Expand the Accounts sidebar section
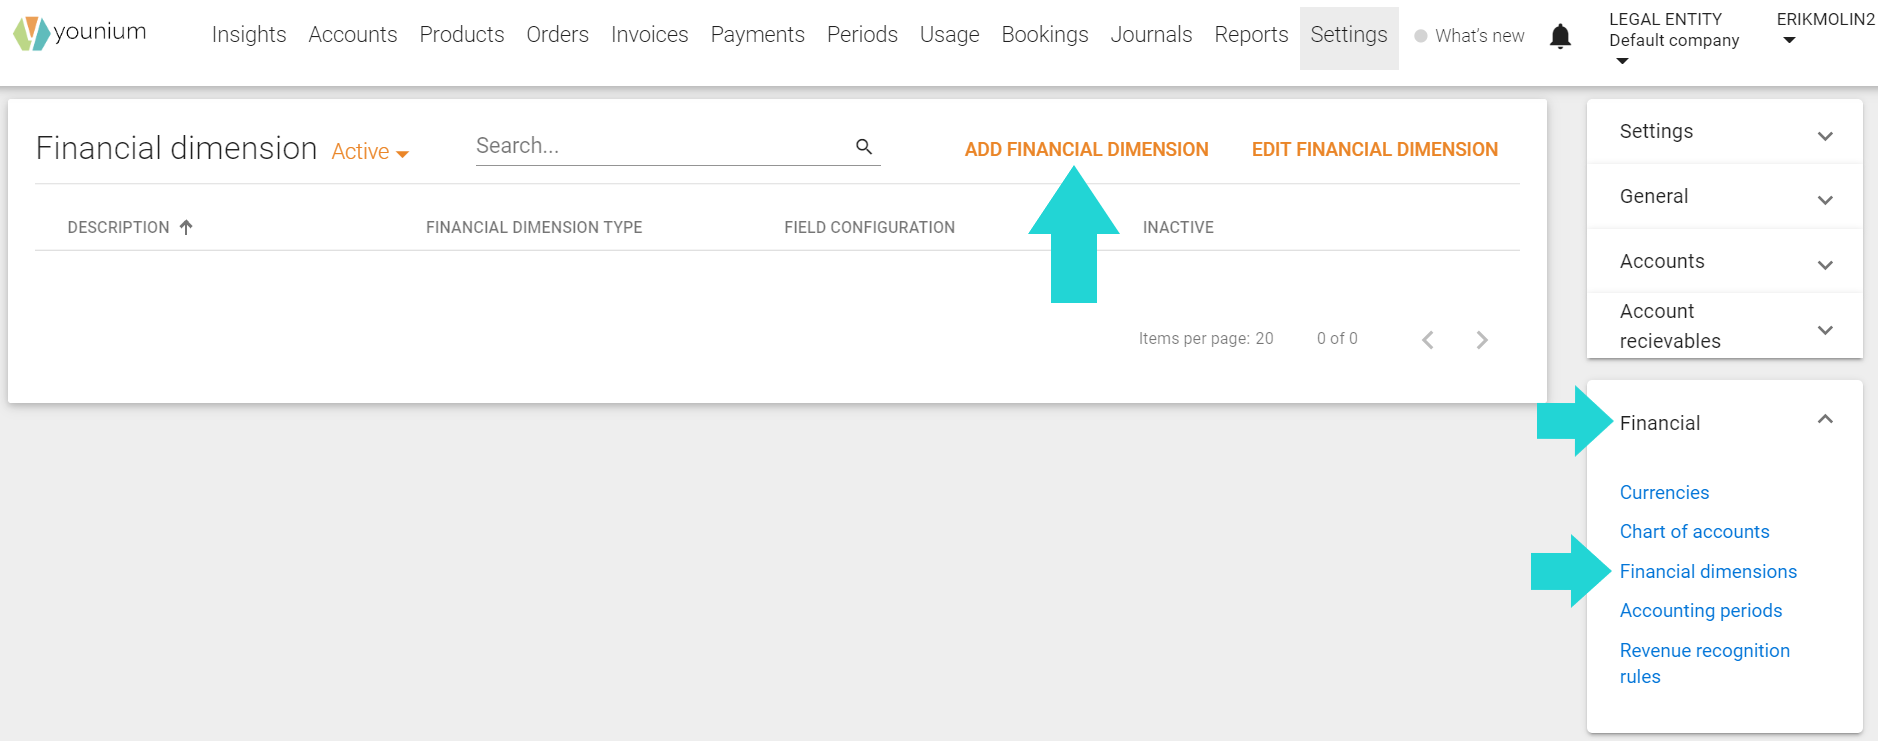This screenshot has height=741, width=1878. coord(1724,262)
